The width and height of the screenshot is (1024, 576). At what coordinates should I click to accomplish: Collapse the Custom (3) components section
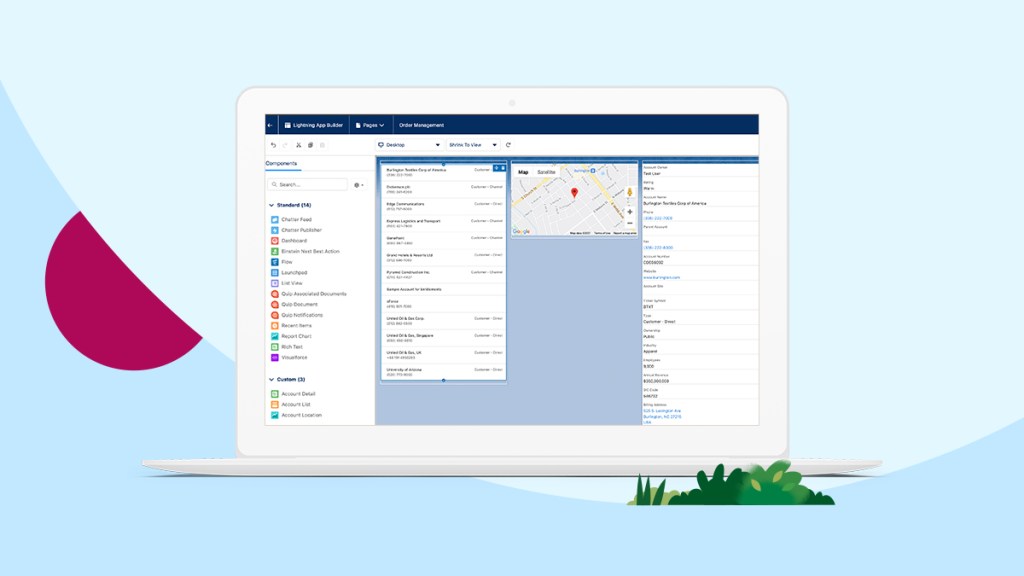tap(271, 380)
